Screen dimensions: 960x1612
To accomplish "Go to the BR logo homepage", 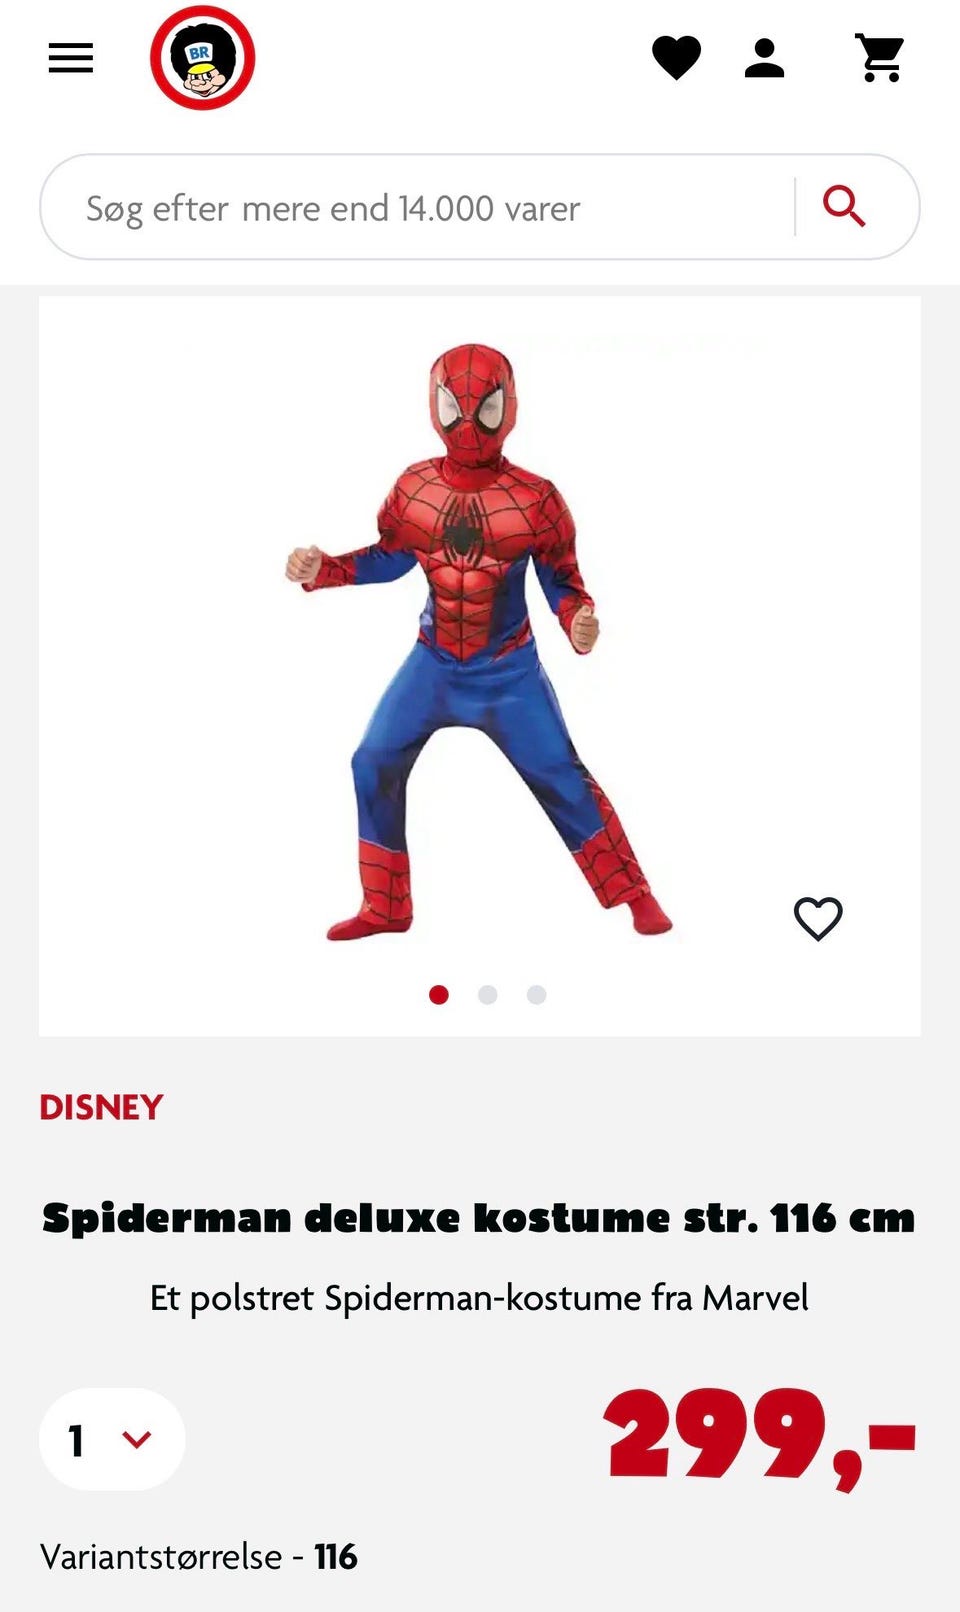I will pyautogui.click(x=203, y=58).
